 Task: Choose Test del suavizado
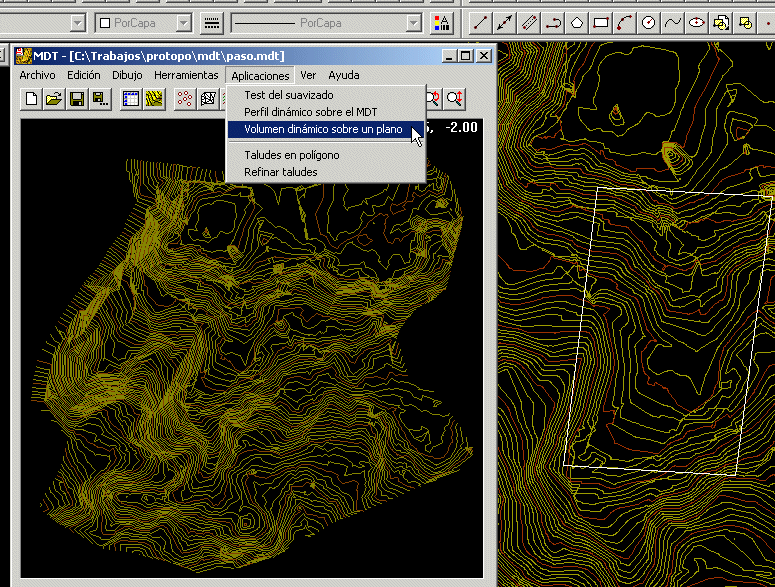326,95
